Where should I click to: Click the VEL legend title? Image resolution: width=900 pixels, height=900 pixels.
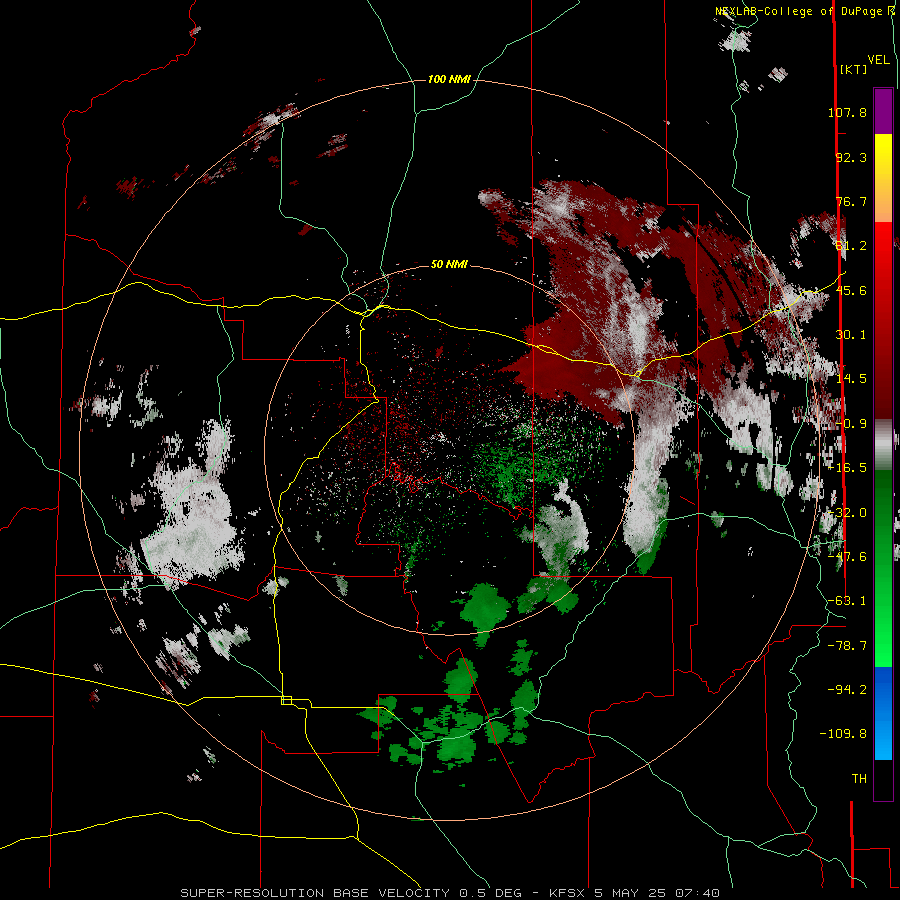click(x=878, y=60)
